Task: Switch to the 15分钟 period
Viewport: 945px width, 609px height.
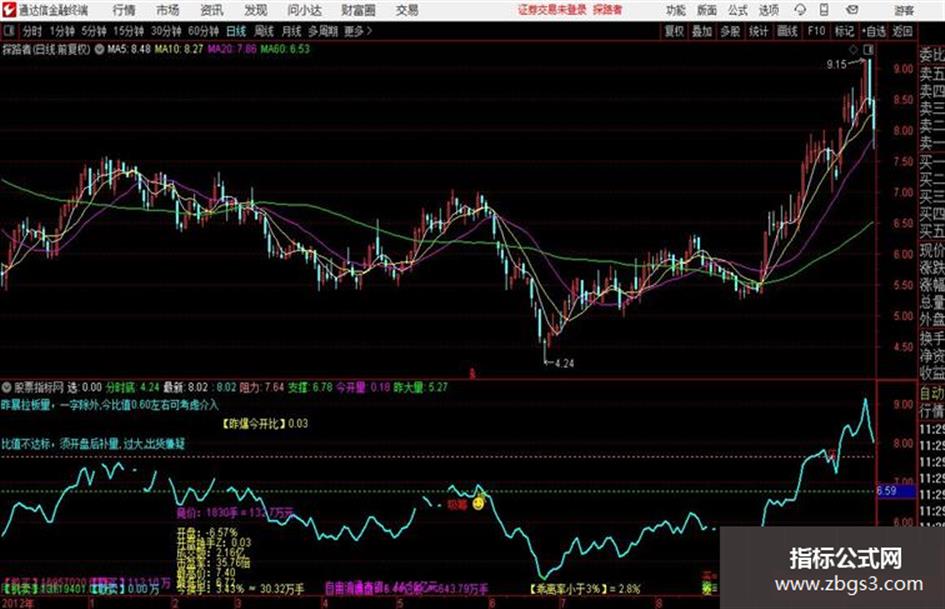Action: click(129, 31)
